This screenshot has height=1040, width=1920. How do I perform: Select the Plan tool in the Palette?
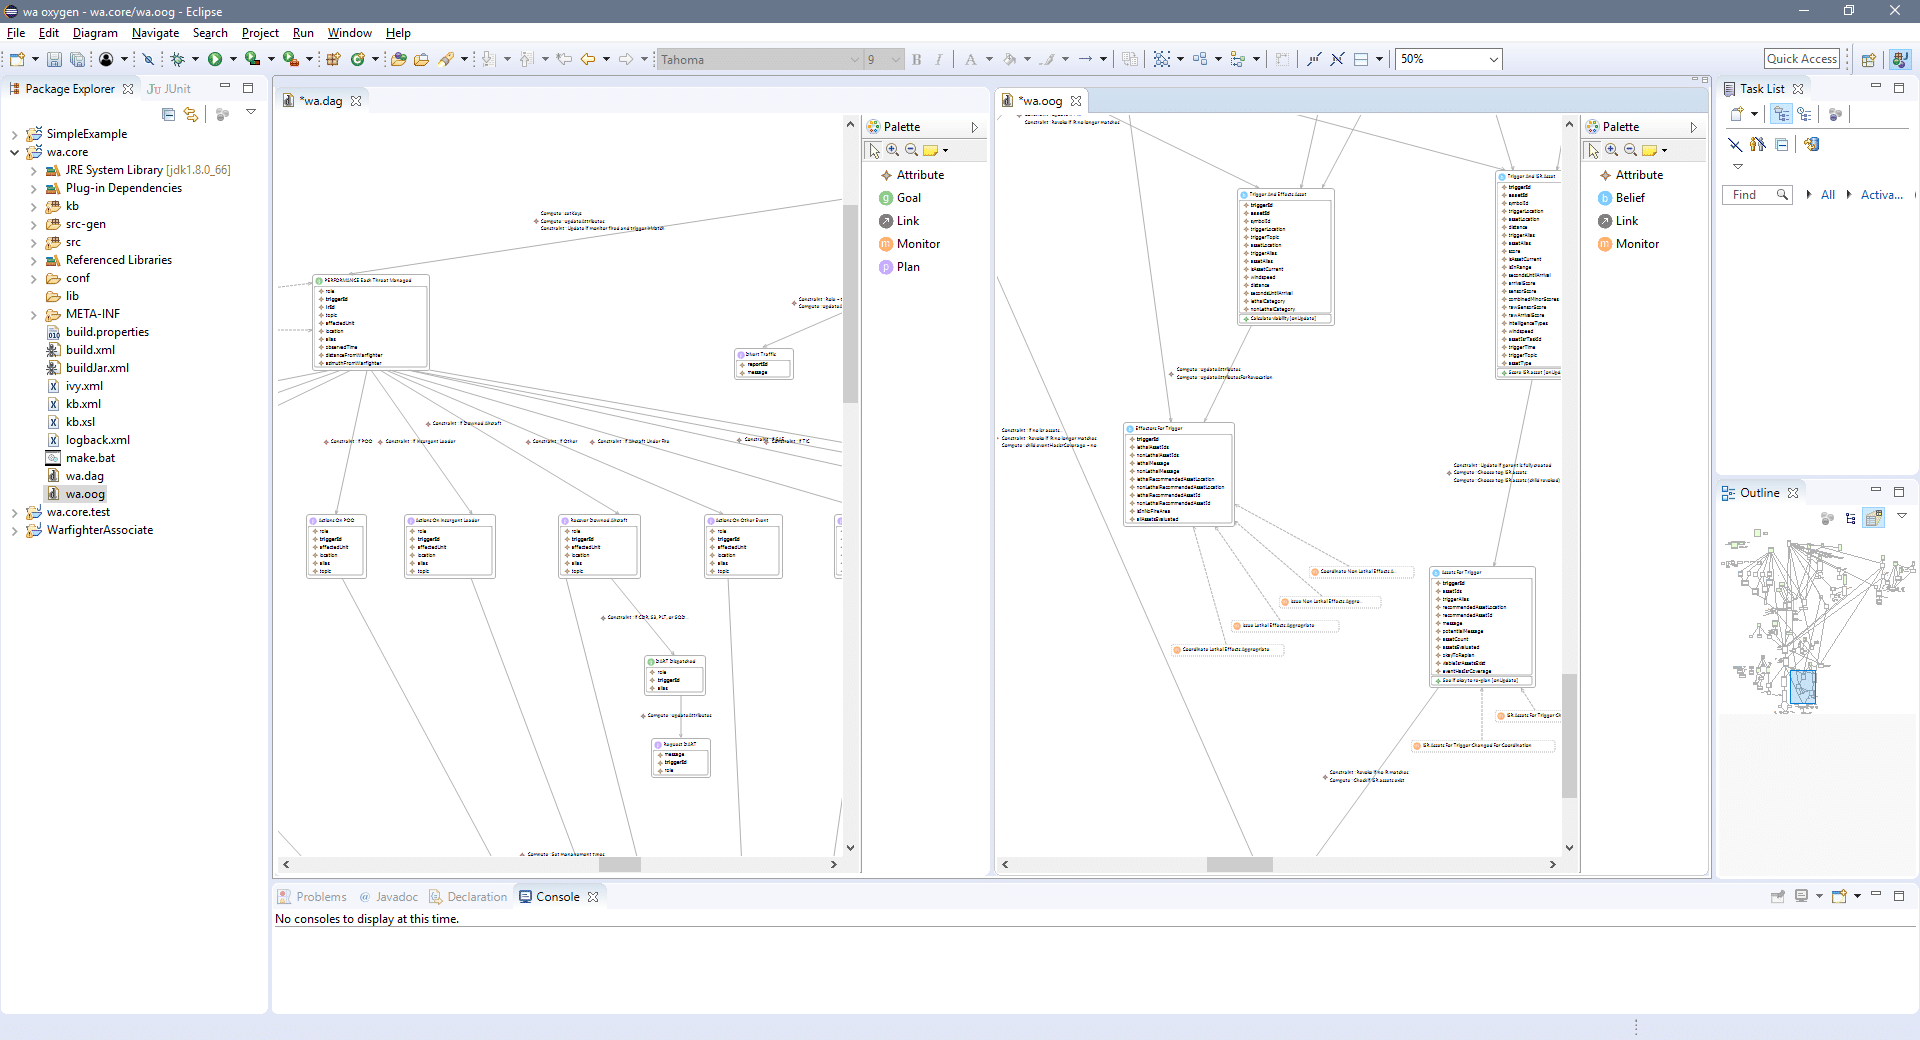pos(906,267)
